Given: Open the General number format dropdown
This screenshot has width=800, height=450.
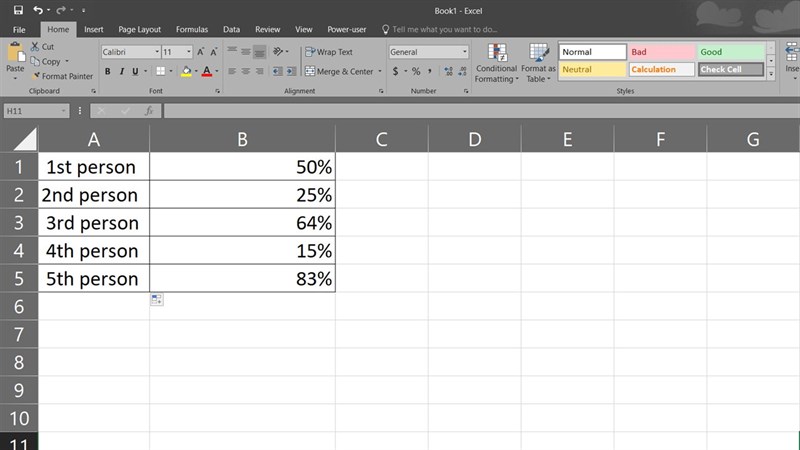Looking at the screenshot, I should 464,52.
